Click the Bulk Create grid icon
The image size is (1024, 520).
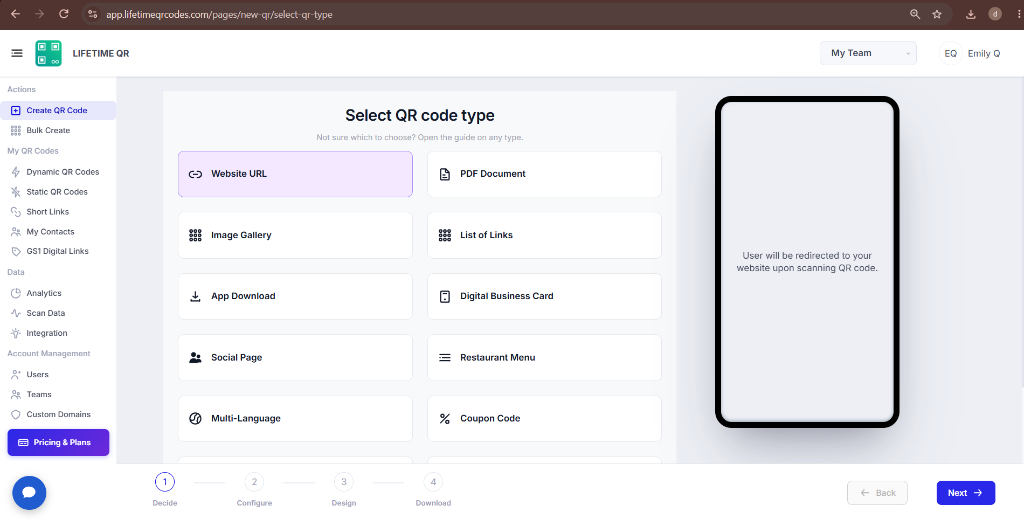[16, 131]
